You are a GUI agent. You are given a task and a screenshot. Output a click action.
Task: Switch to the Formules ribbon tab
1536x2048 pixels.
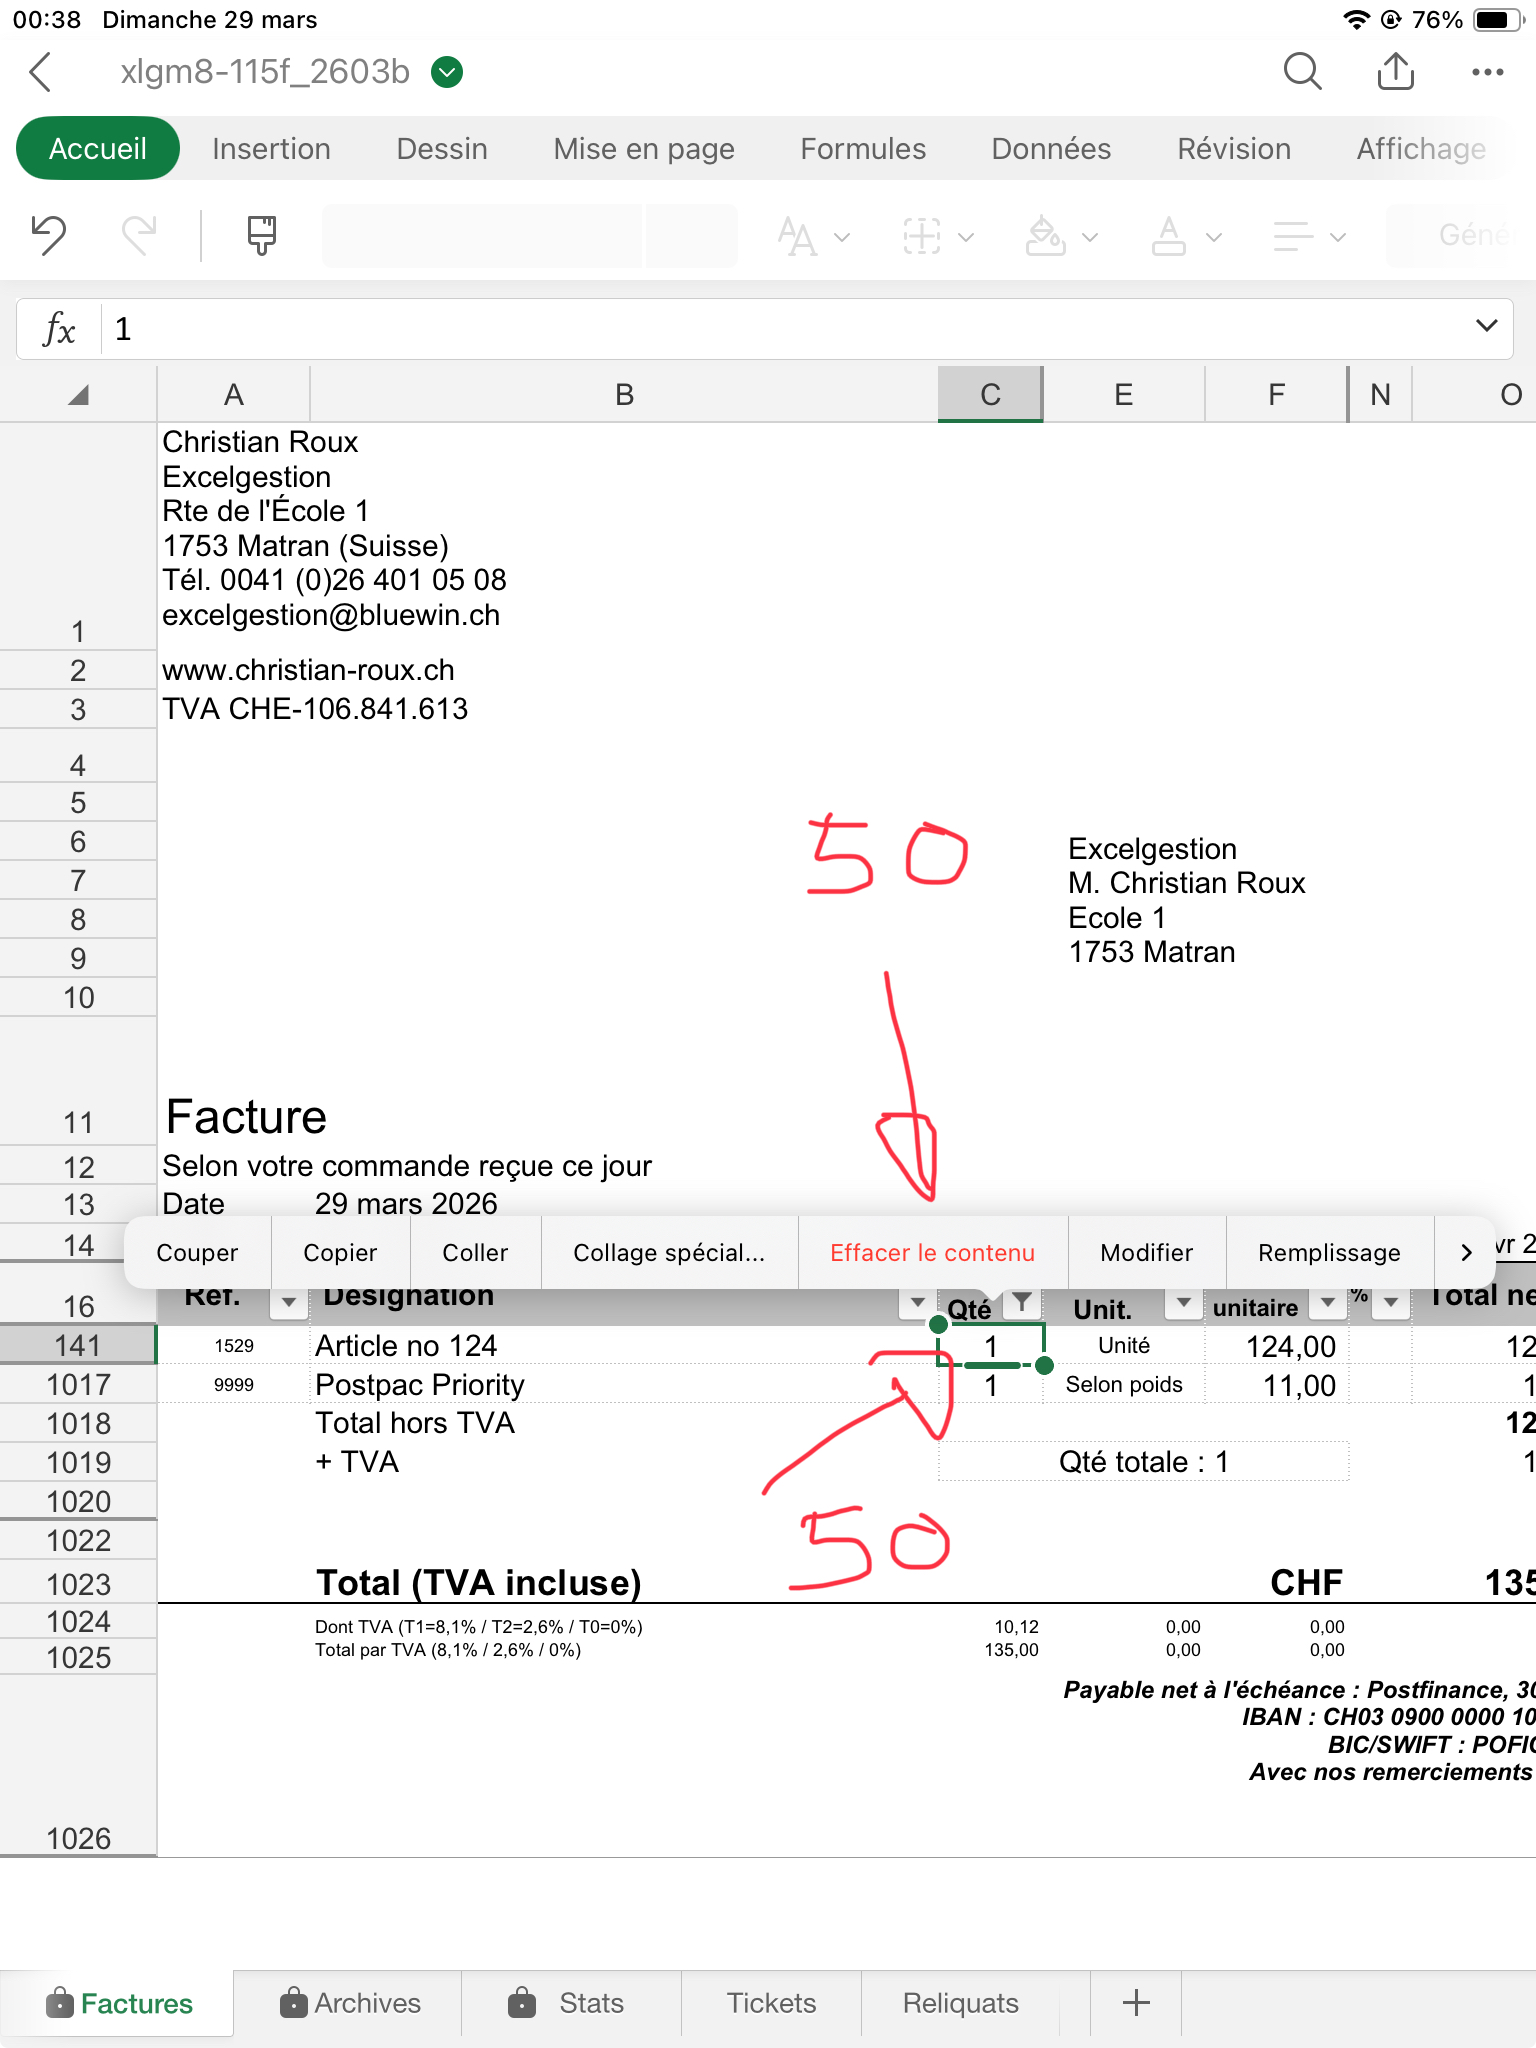[x=862, y=149]
